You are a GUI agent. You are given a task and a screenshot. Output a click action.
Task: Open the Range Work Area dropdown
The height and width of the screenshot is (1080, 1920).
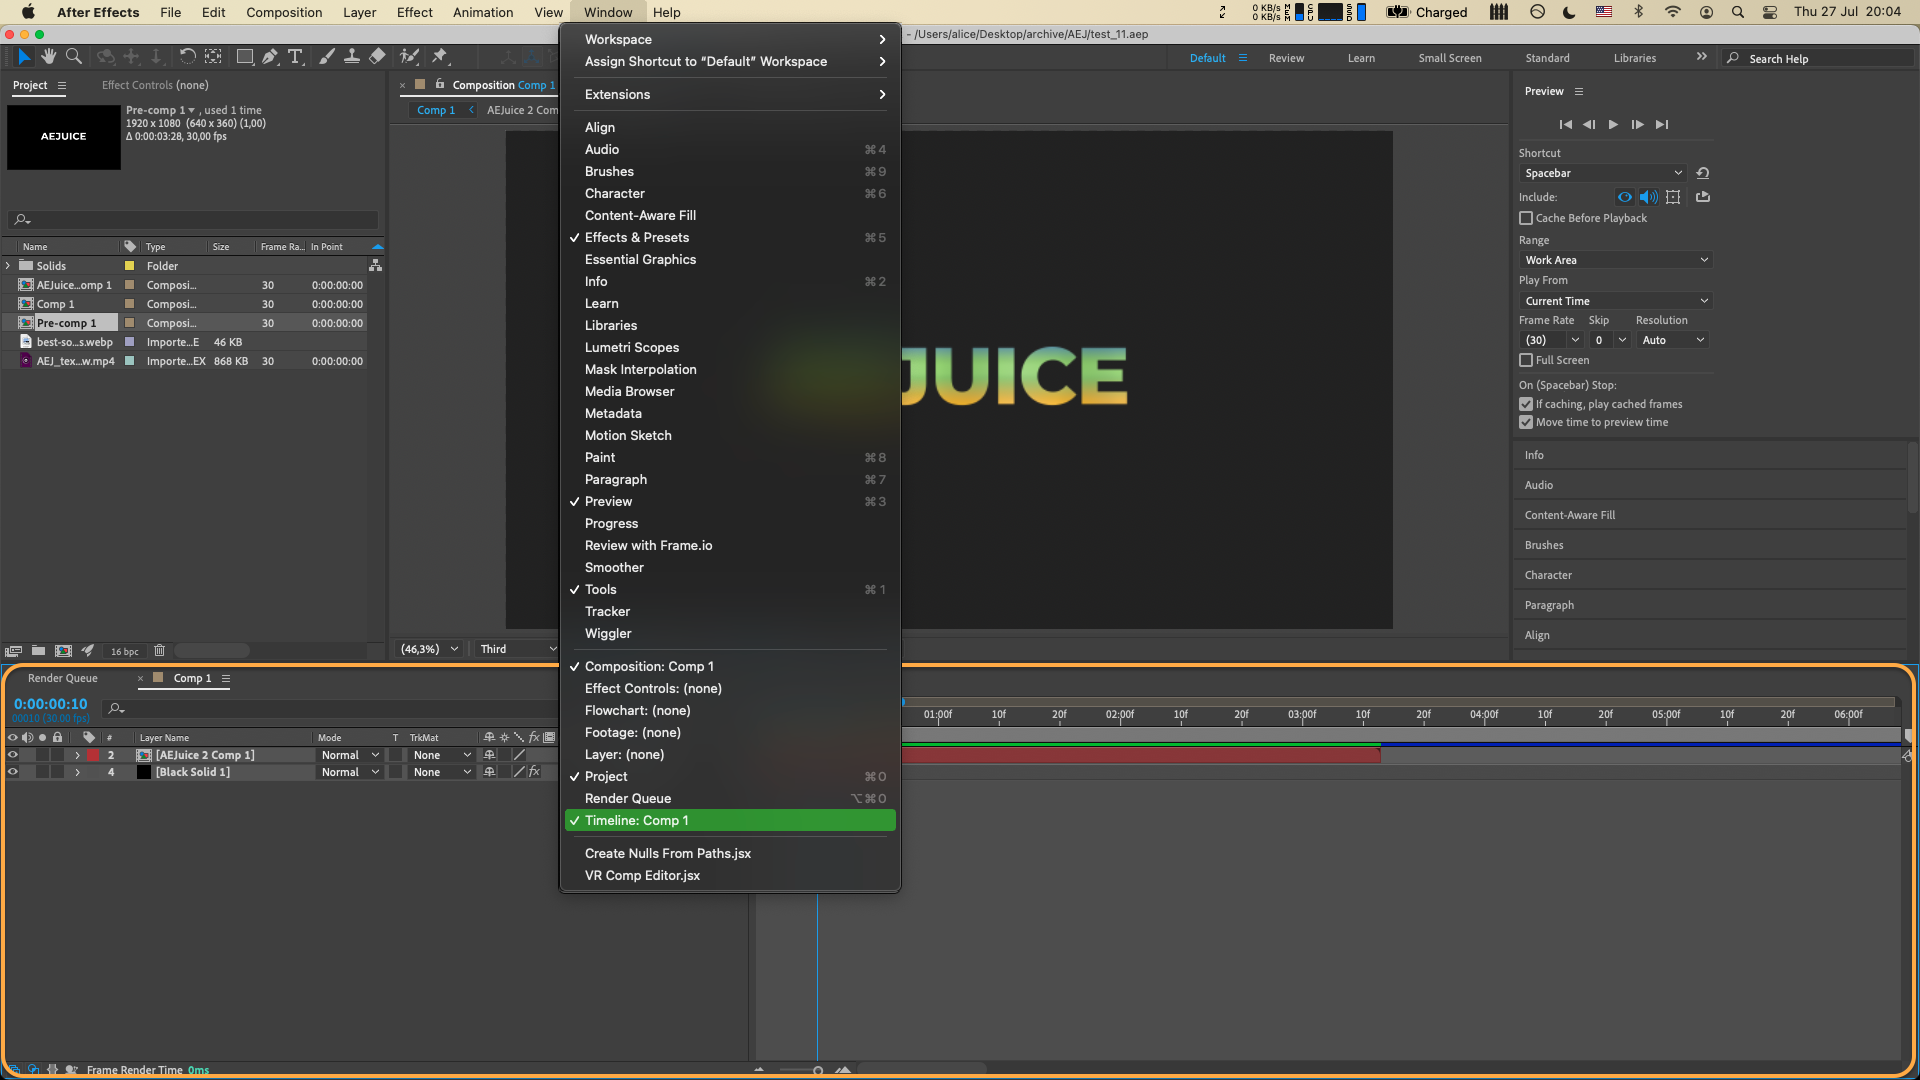click(x=1616, y=260)
